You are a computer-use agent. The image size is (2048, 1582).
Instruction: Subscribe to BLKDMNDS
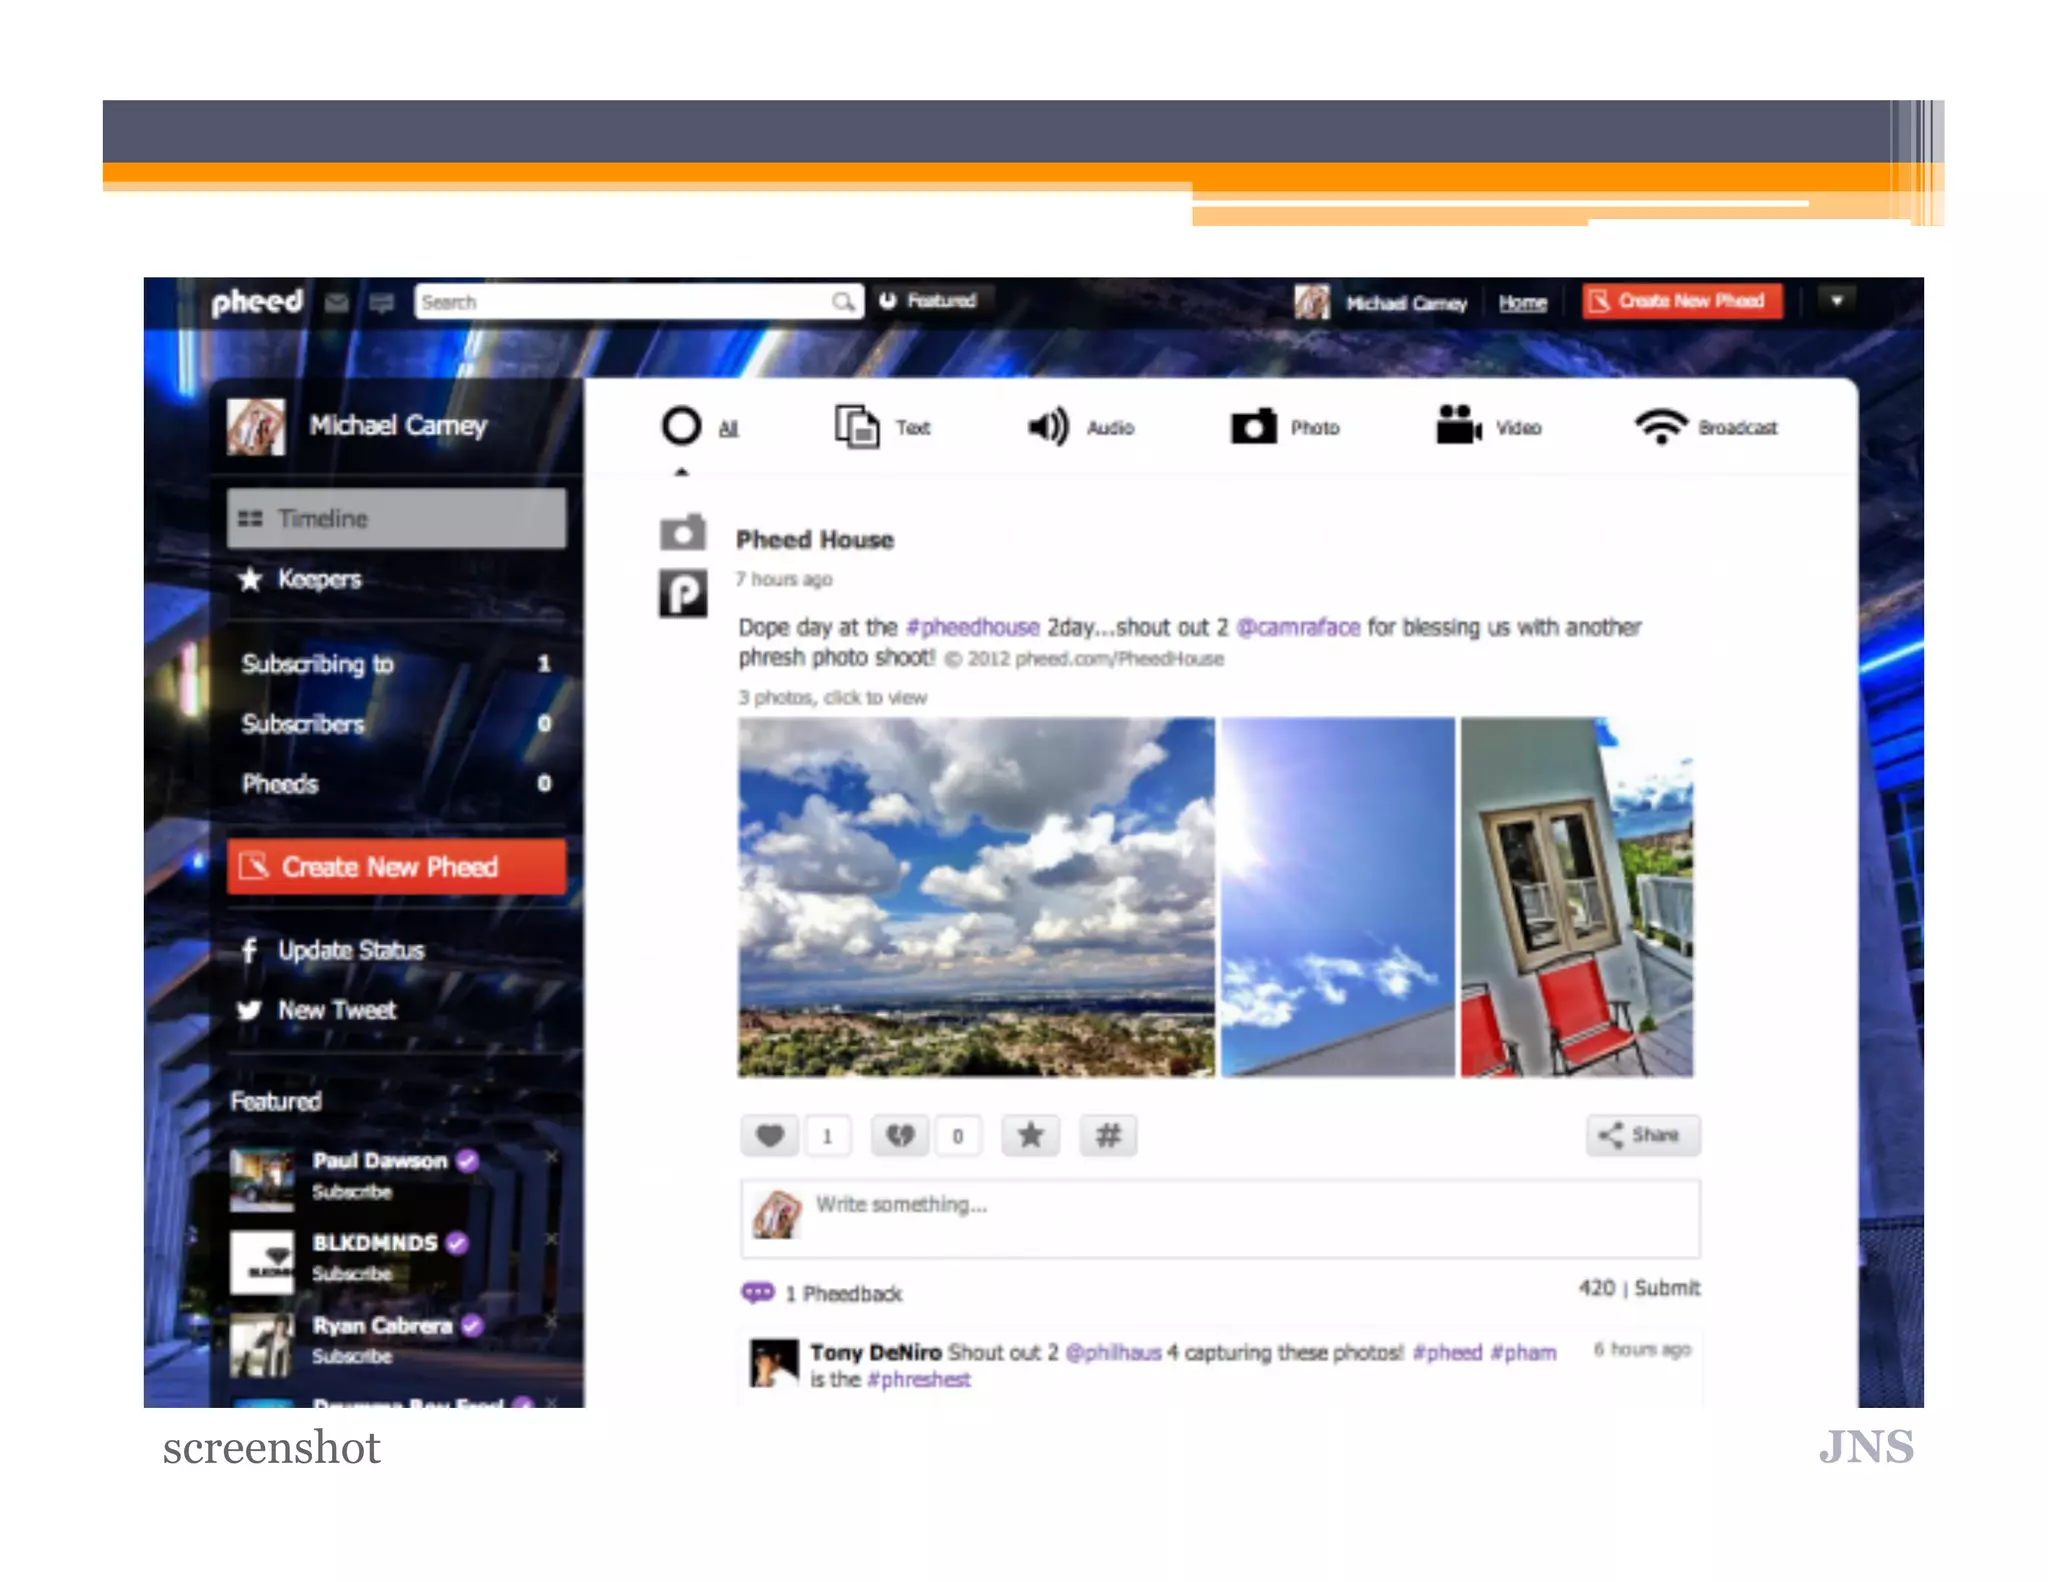point(351,1273)
